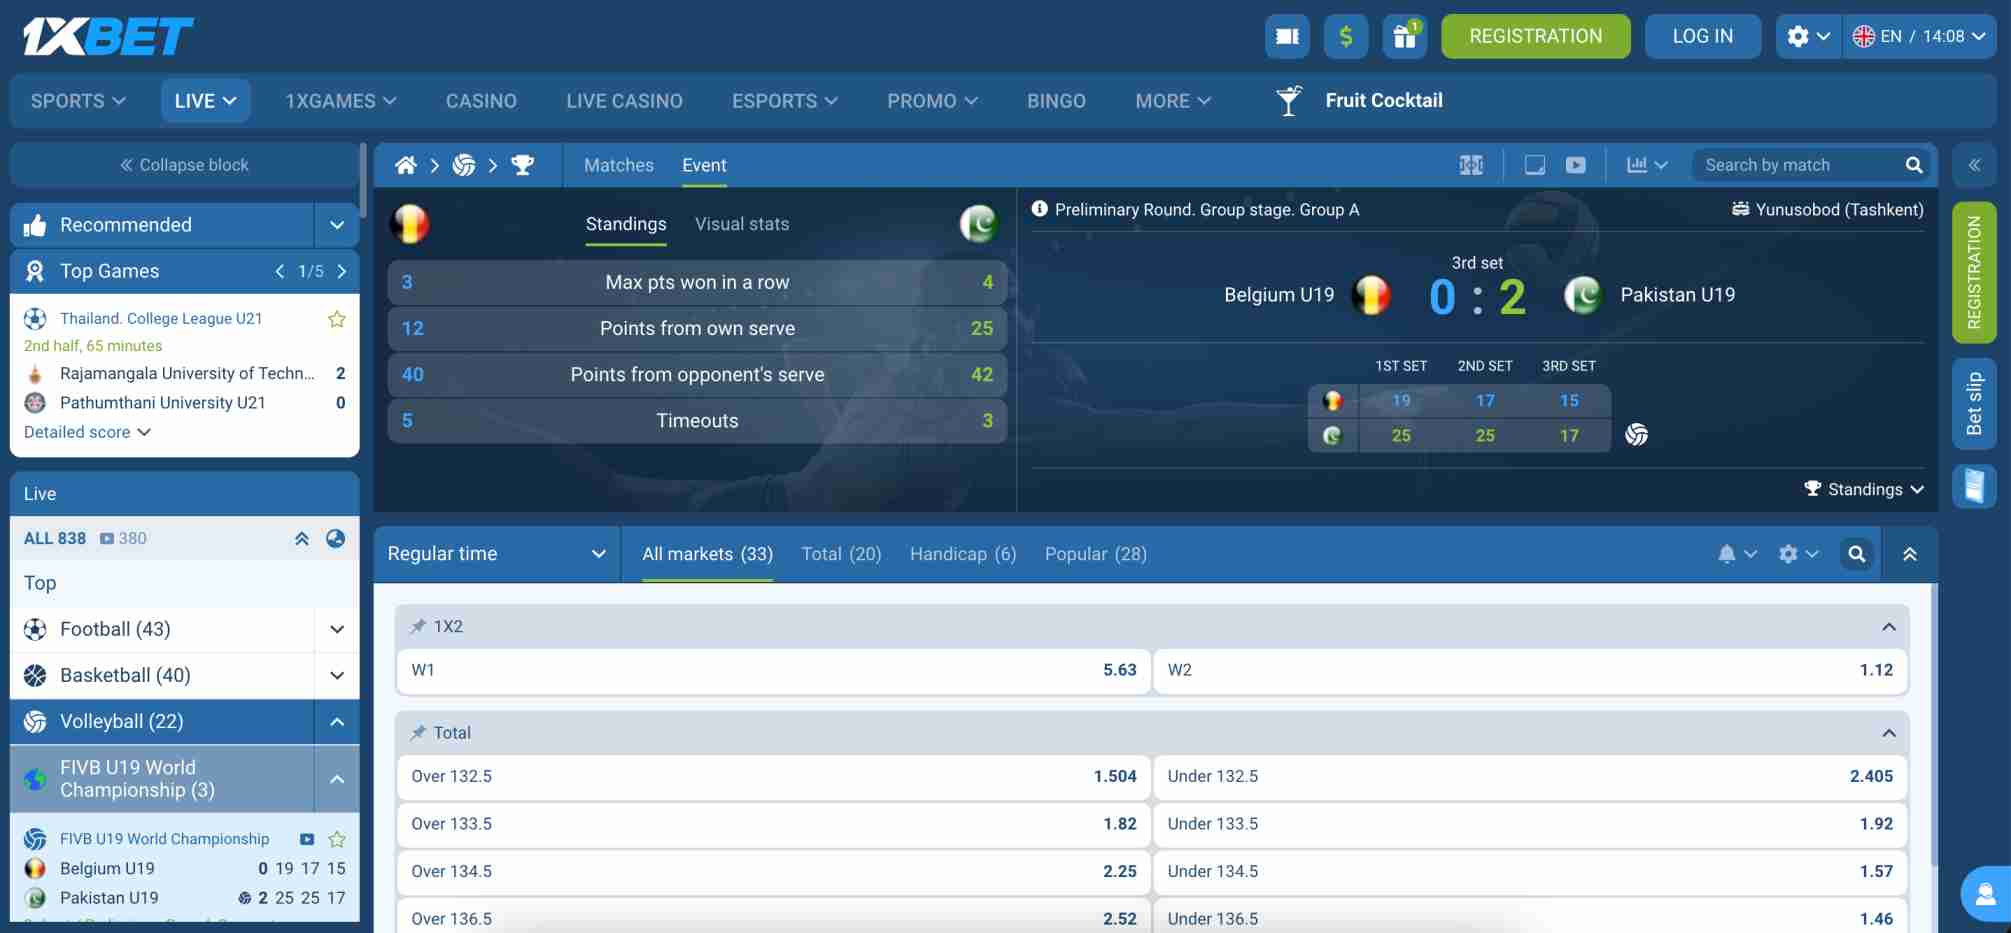Open the ESPORTS menu
This screenshot has height=933, width=2011.
(785, 101)
